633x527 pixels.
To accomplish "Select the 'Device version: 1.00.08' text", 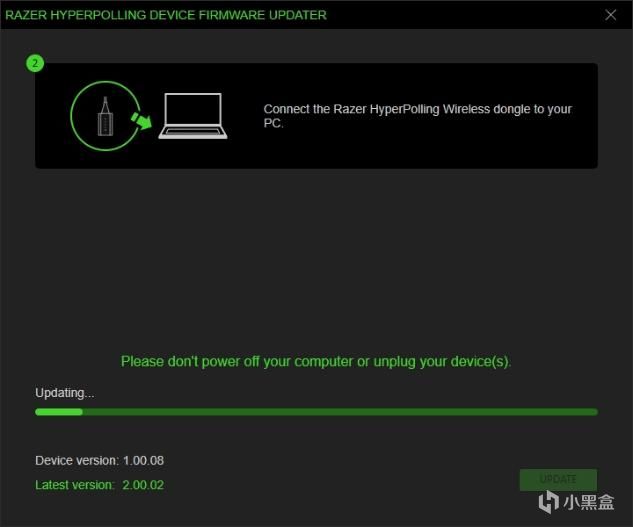I will (x=99, y=460).
